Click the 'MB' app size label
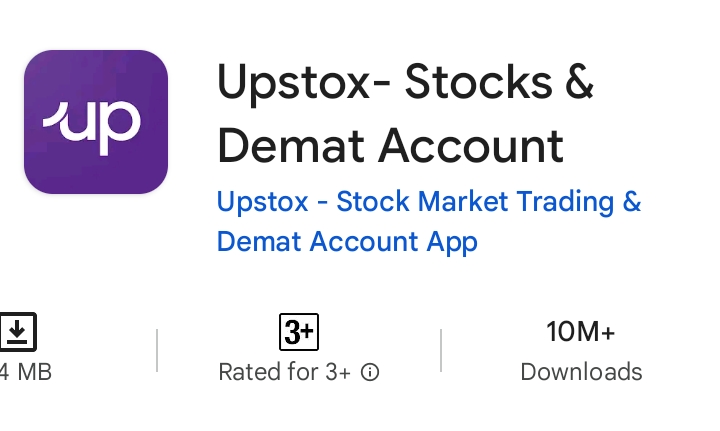The height and width of the screenshot is (431, 720). pyautogui.click(x=34, y=372)
